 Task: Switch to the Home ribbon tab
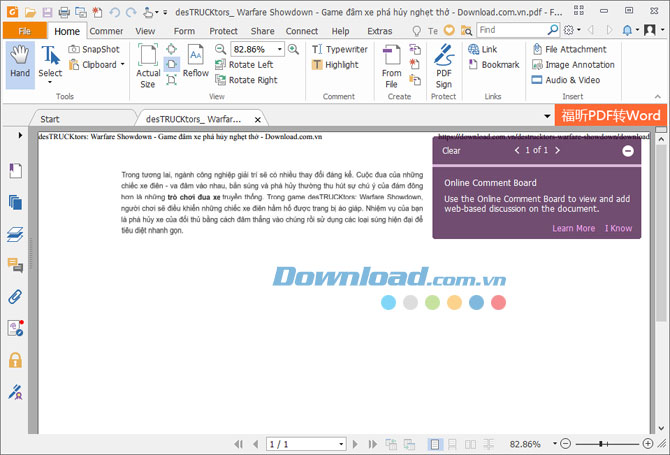67,31
